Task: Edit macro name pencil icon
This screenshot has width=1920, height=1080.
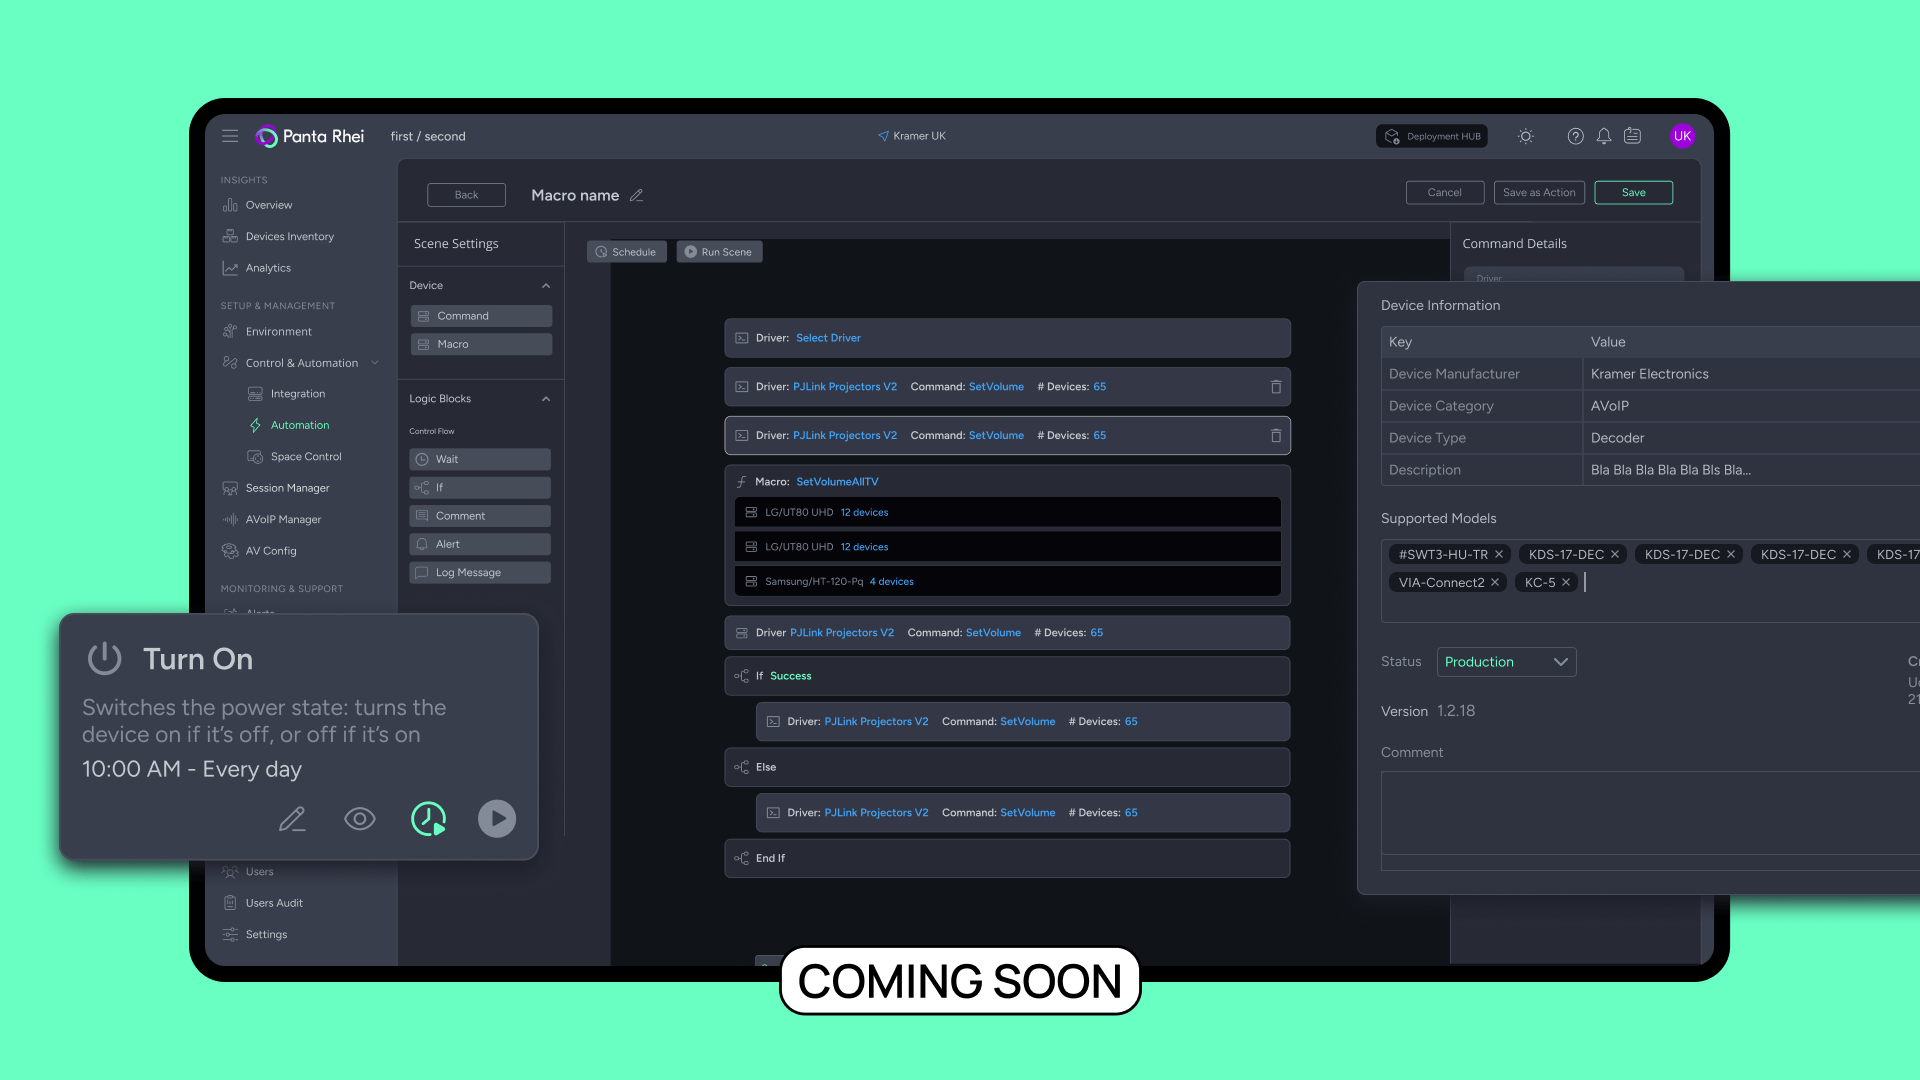Action: [x=636, y=195]
